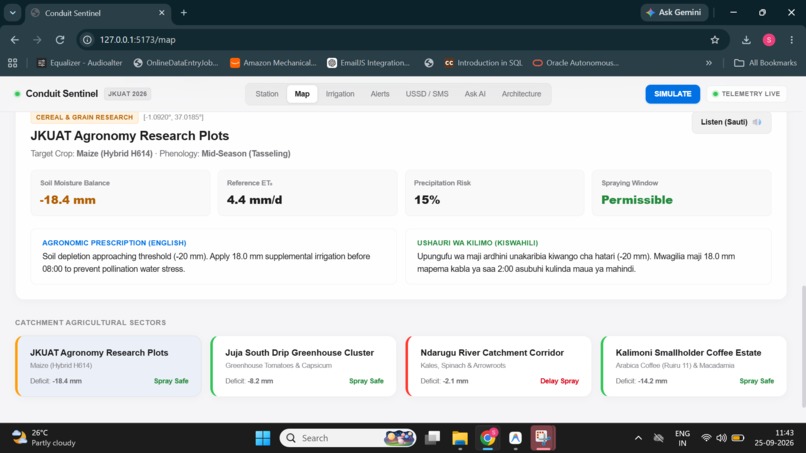Open the OnlineDataEntryJob bookmark
The width and height of the screenshot is (806, 453).
pos(176,63)
